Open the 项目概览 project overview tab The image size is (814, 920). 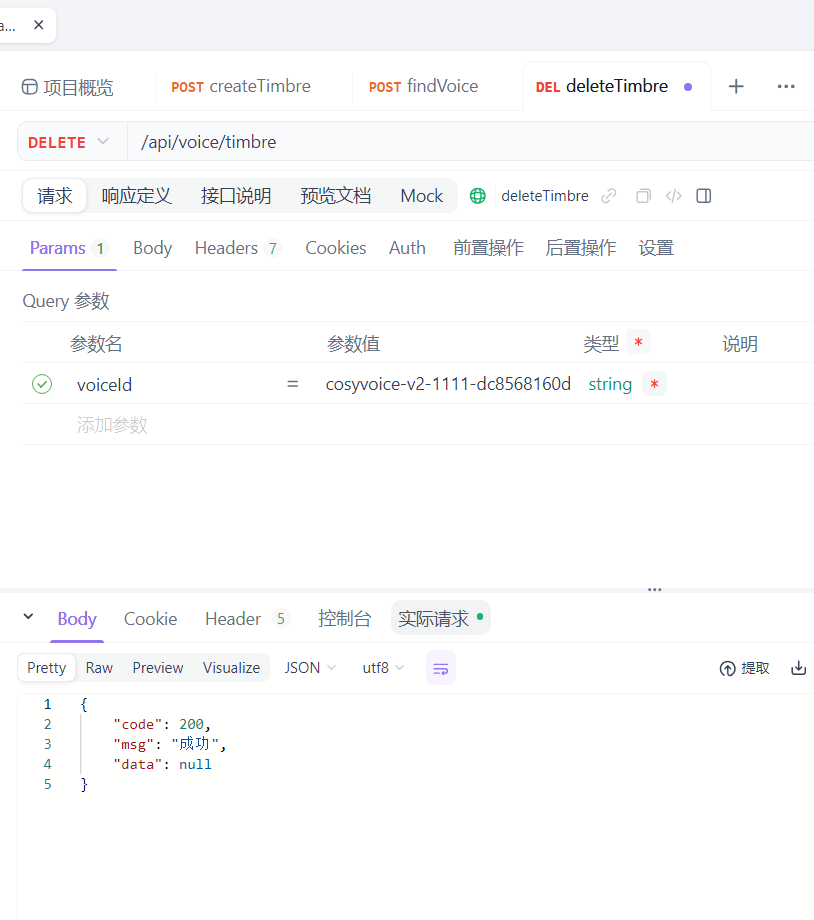point(67,87)
